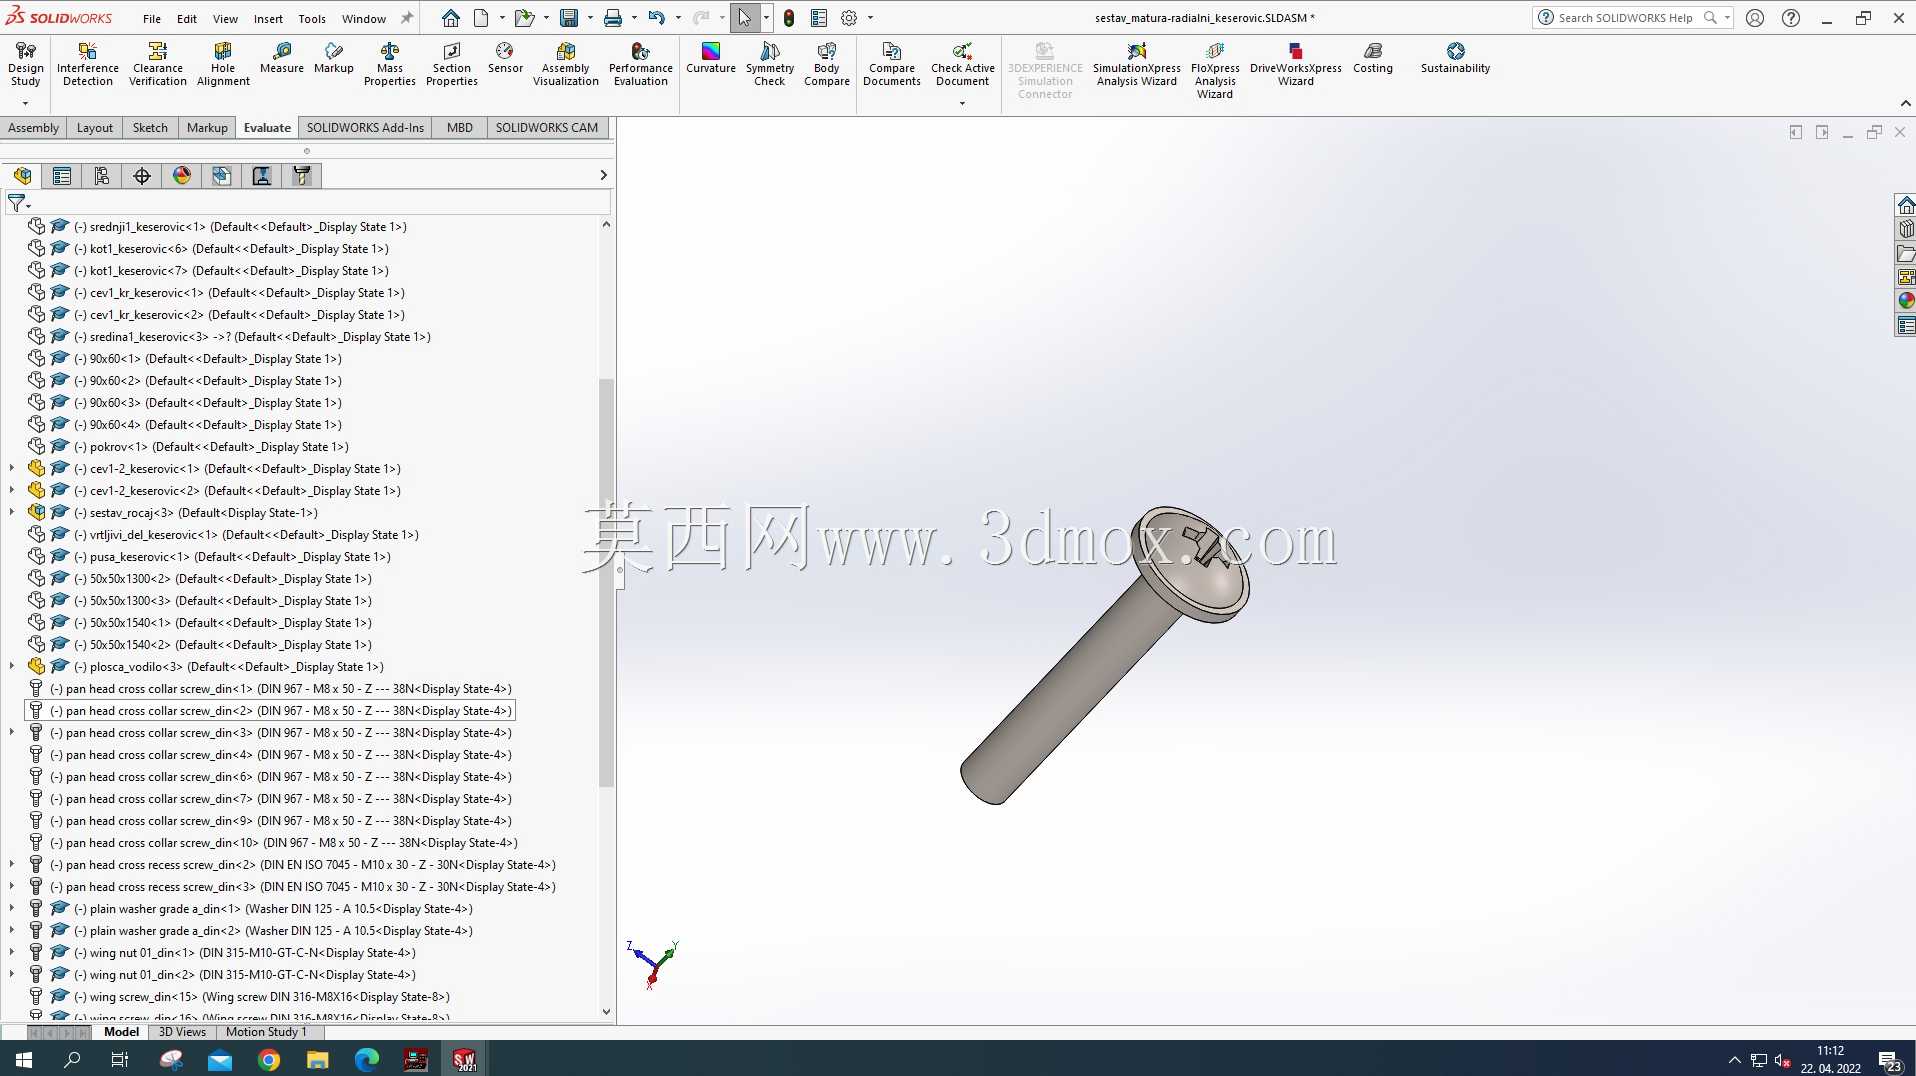Open Chrome from the taskbar
This screenshot has height=1076, width=1916.
coord(269,1059)
